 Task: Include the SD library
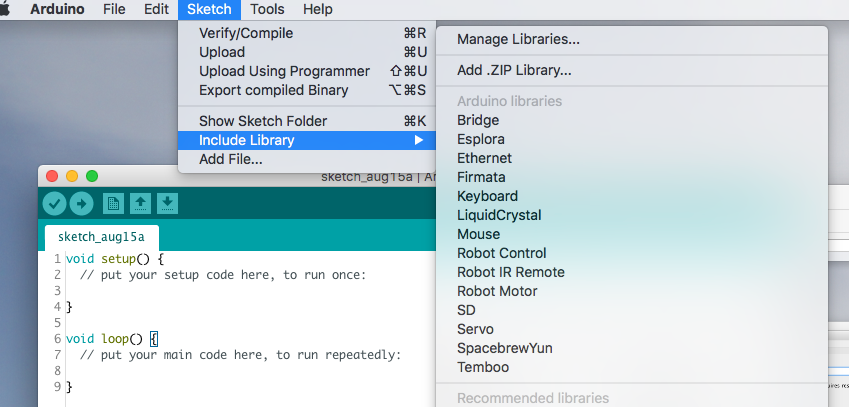[632, 310]
